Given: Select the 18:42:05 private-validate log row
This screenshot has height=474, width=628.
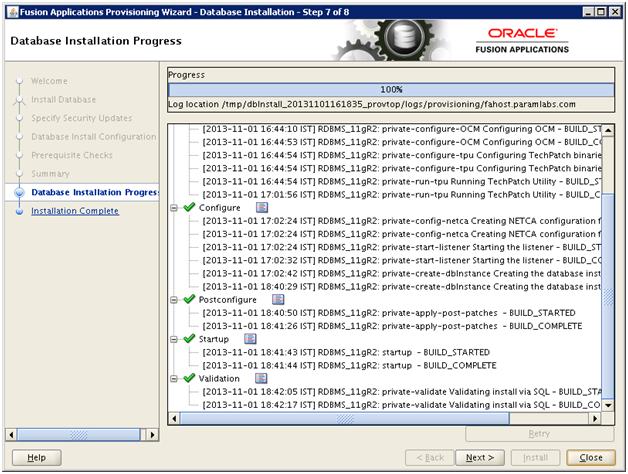Looking at the screenshot, I should click(x=402, y=391).
